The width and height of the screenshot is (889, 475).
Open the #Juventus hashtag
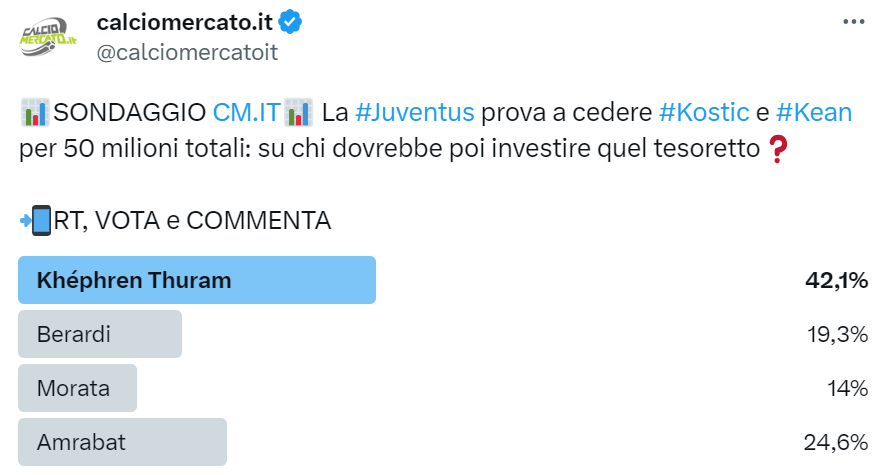(414, 112)
